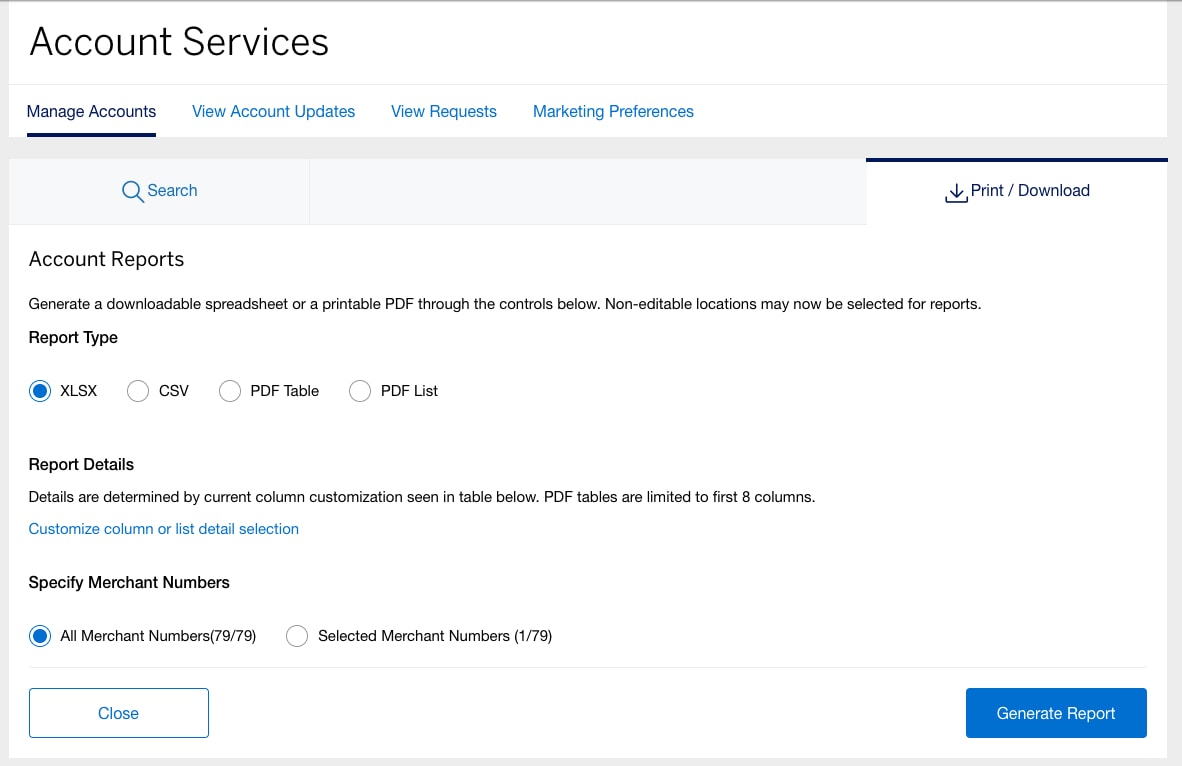Open Customize column or list detail selection
1182x766 pixels.
164,529
